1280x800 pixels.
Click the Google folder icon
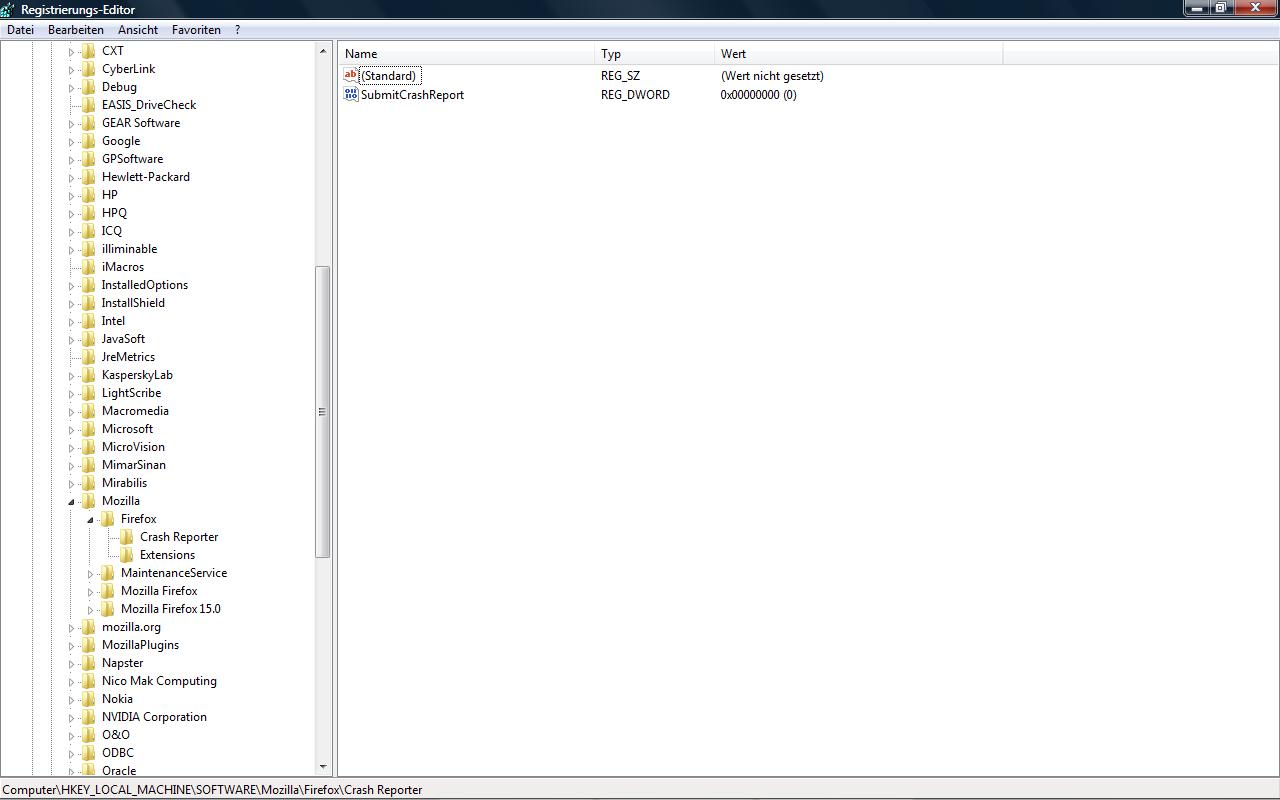click(x=89, y=141)
